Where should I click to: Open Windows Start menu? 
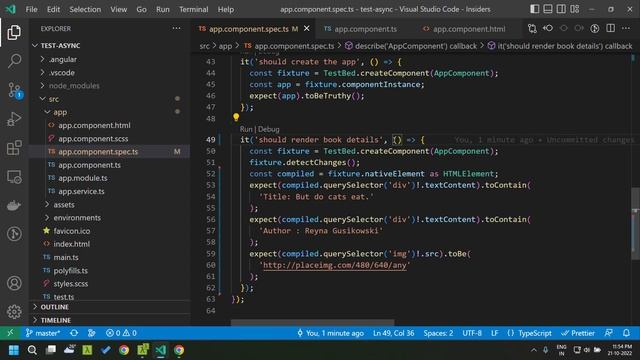click(14, 350)
